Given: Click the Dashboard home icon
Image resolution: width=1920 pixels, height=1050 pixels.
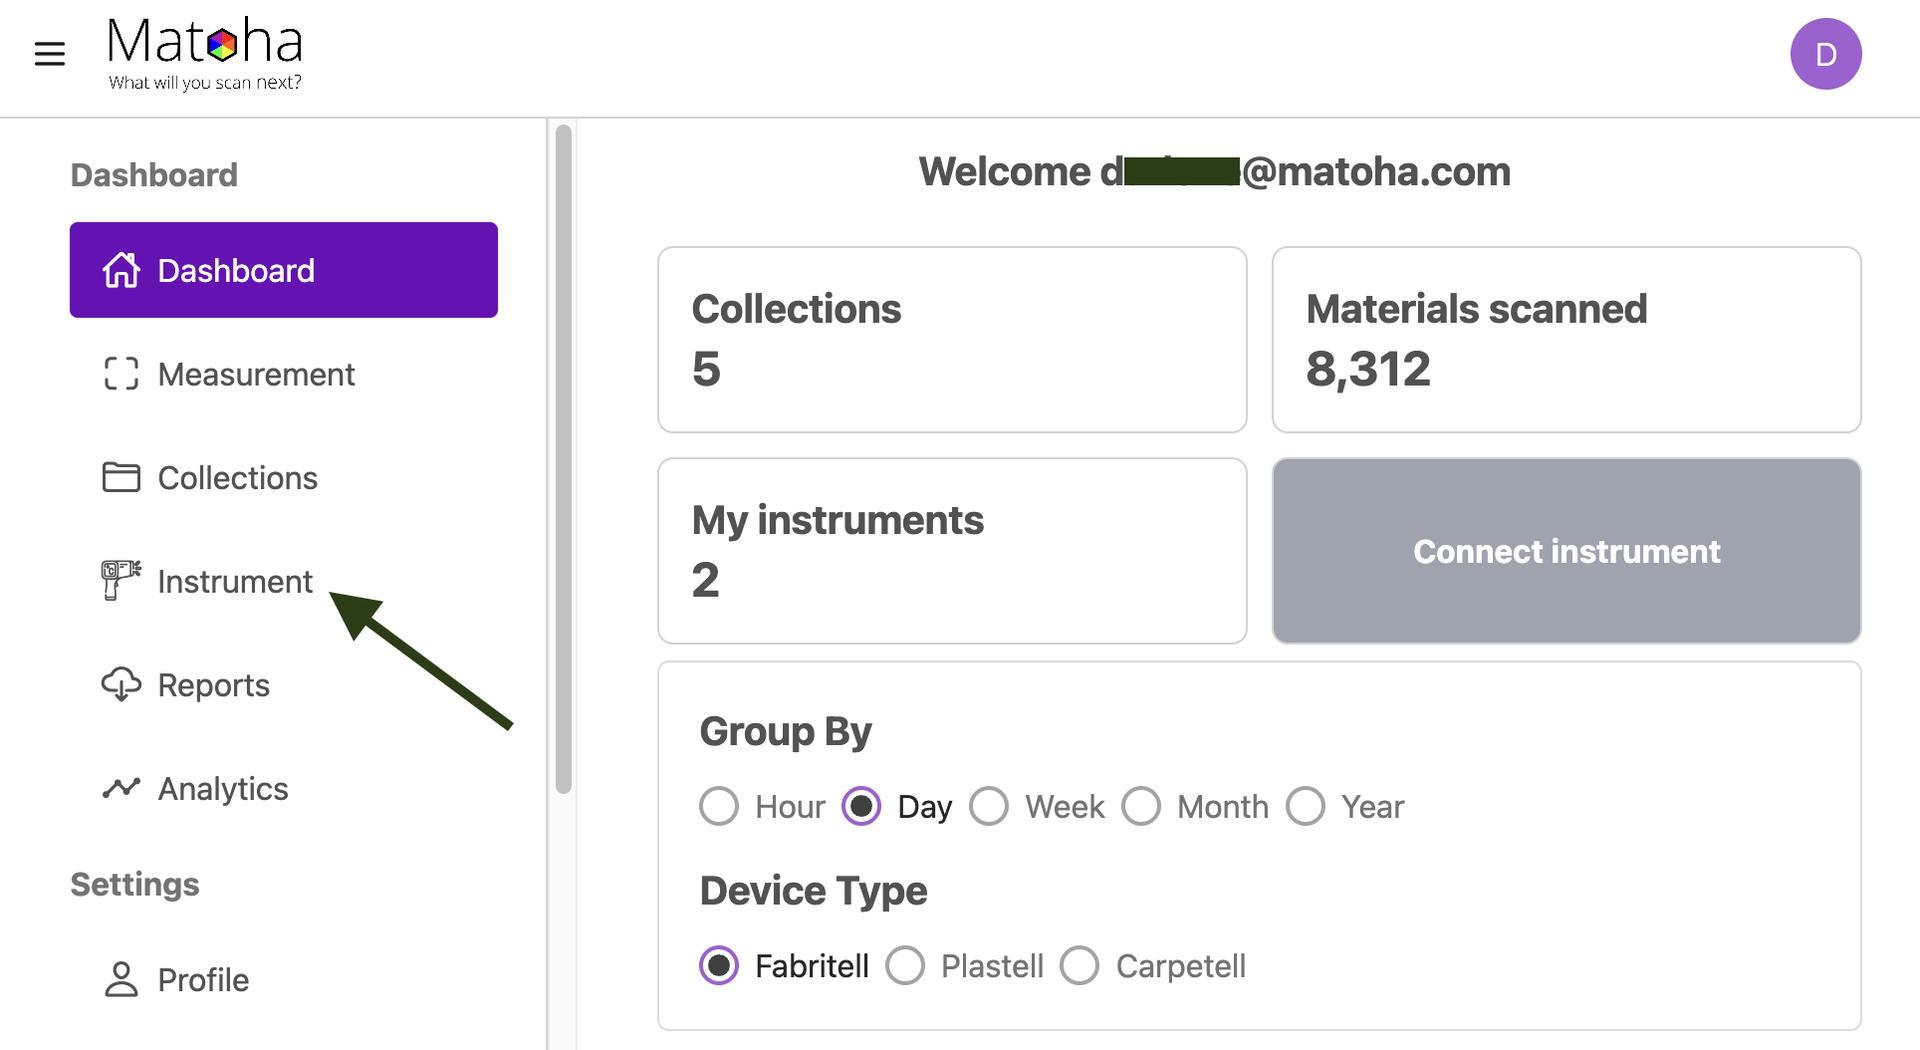Looking at the screenshot, I should click(121, 270).
